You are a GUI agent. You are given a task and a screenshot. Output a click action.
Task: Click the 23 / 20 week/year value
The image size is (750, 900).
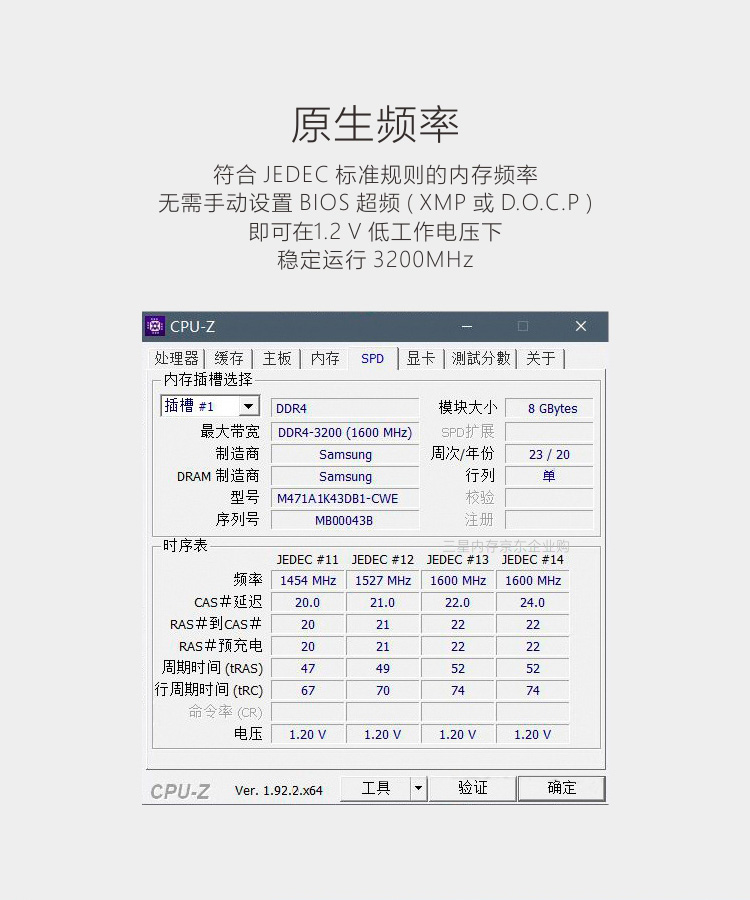pyautogui.click(x=549, y=455)
